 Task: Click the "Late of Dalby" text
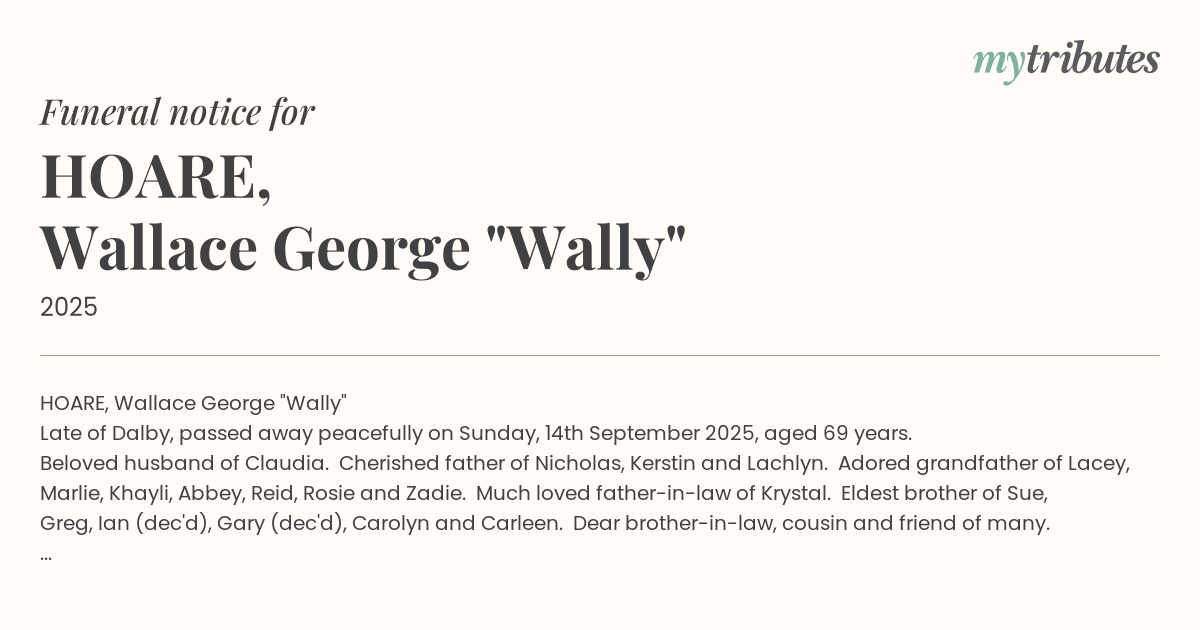coord(105,434)
